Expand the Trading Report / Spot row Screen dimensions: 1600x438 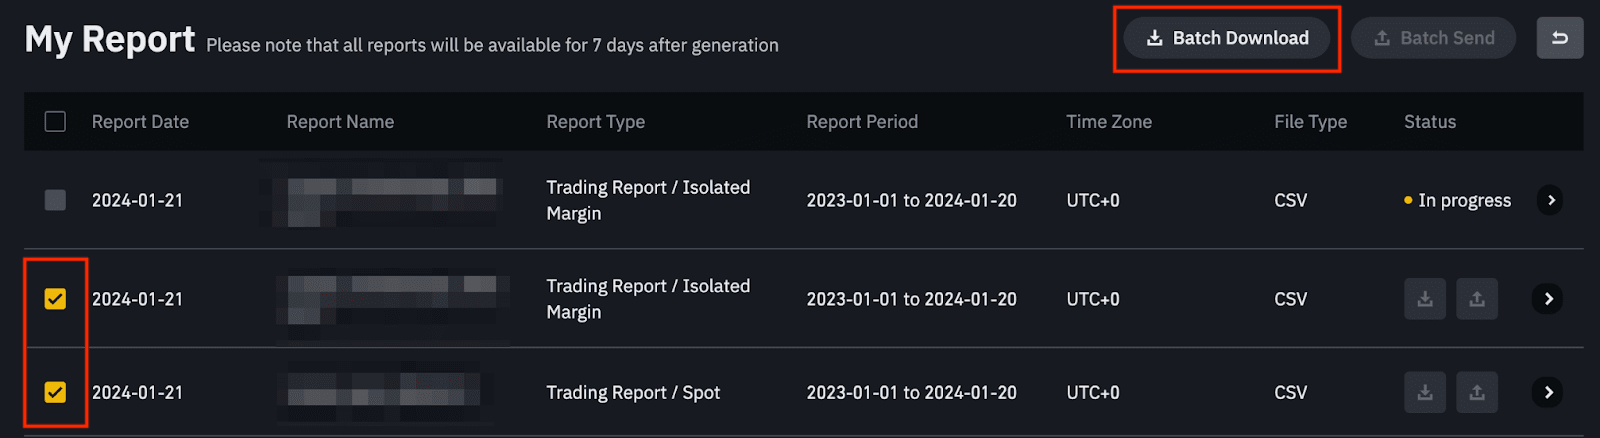click(x=1548, y=392)
